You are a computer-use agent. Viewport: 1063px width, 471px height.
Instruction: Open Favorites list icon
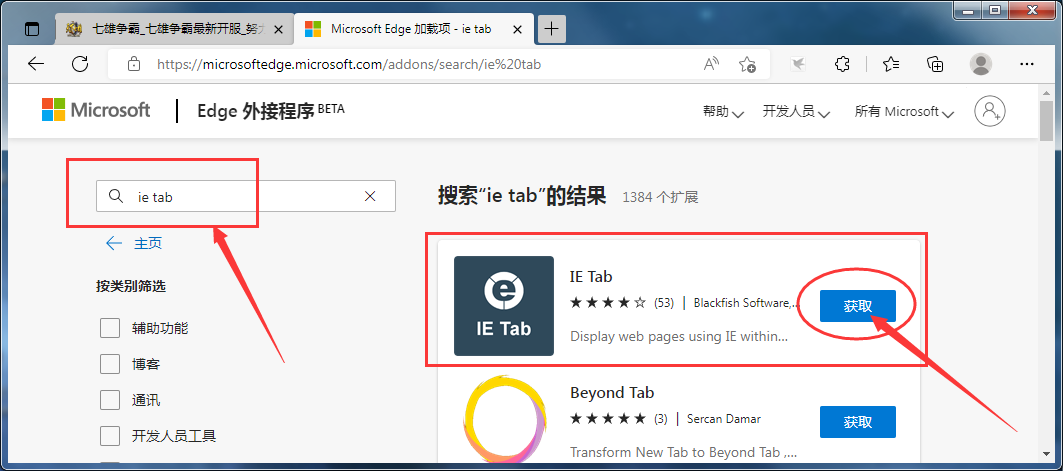891,64
